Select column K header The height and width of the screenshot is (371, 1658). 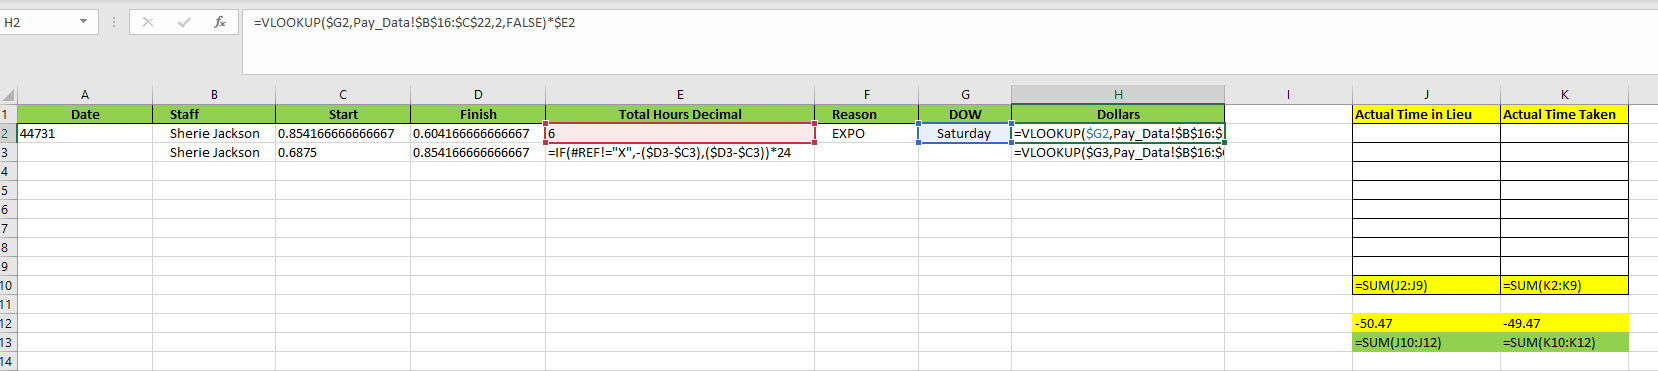[x=1564, y=95]
